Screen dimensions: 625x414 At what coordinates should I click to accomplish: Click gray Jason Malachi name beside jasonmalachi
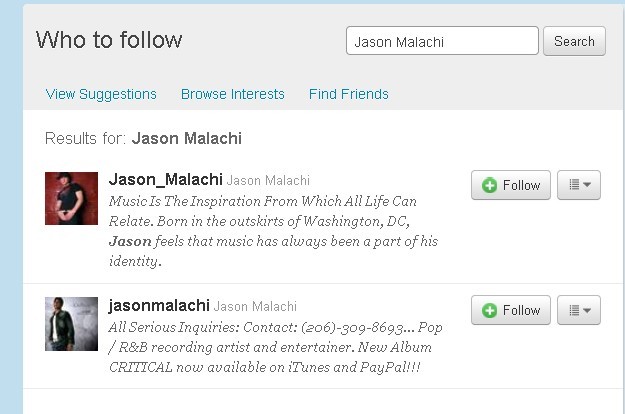pyautogui.click(x=255, y=306)
